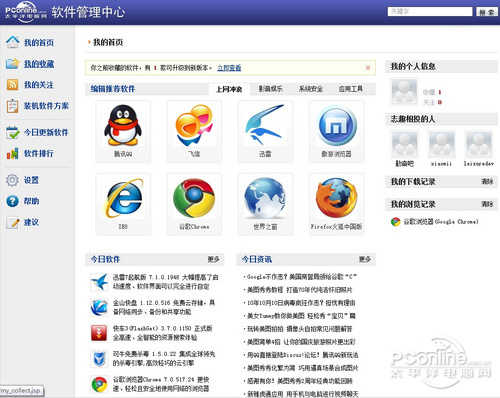Click the 今日更新软件 calendar icon

point(13,132)
